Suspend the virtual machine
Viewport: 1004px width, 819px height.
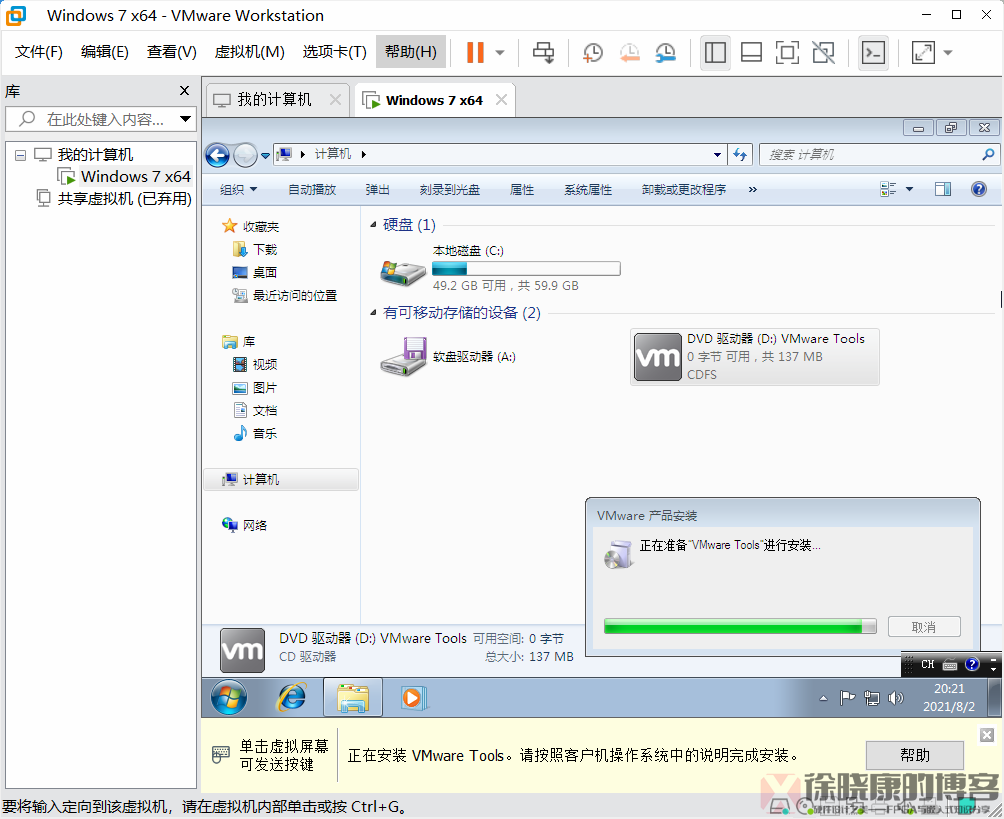(x=478, y=52)
